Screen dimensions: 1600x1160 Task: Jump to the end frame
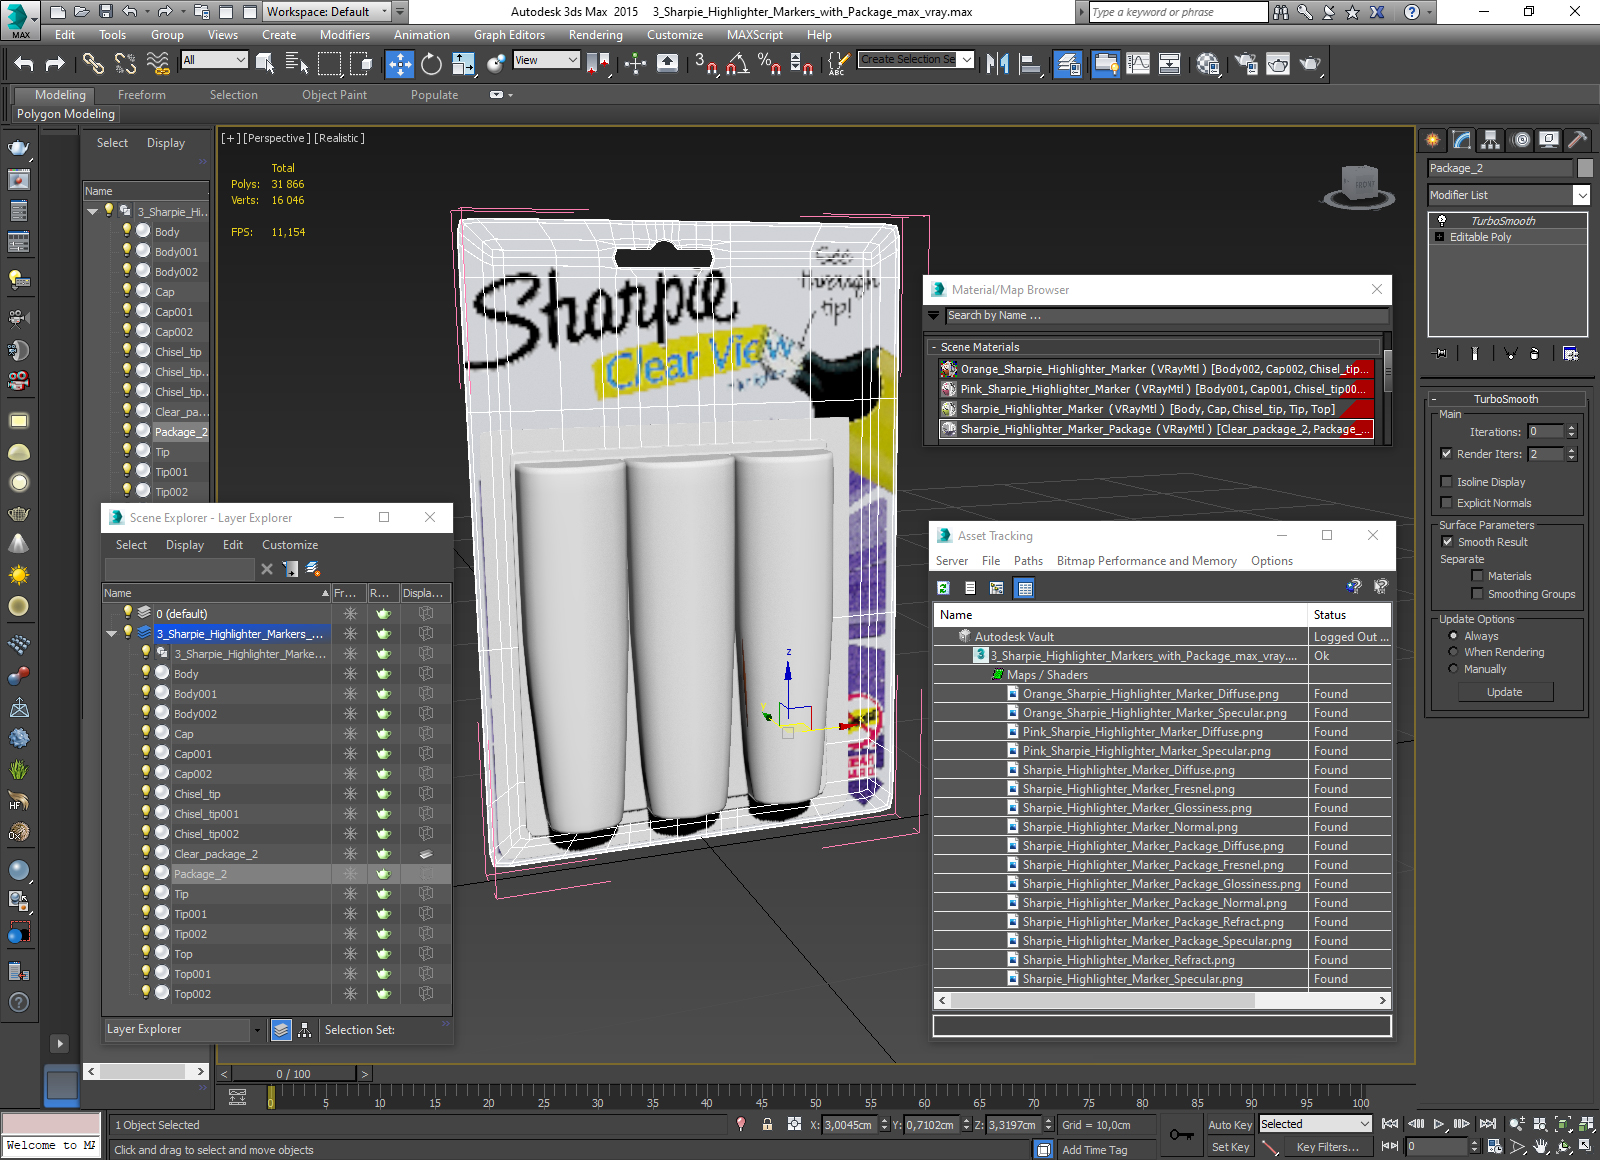click(x=1488, y=1124)
